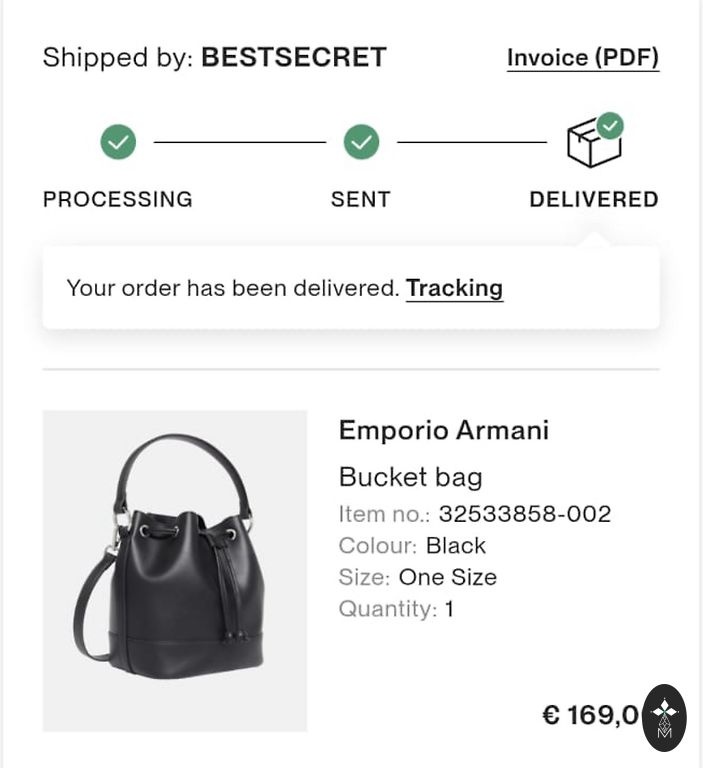Click the € 169 price amount

[x=590, y=715]
